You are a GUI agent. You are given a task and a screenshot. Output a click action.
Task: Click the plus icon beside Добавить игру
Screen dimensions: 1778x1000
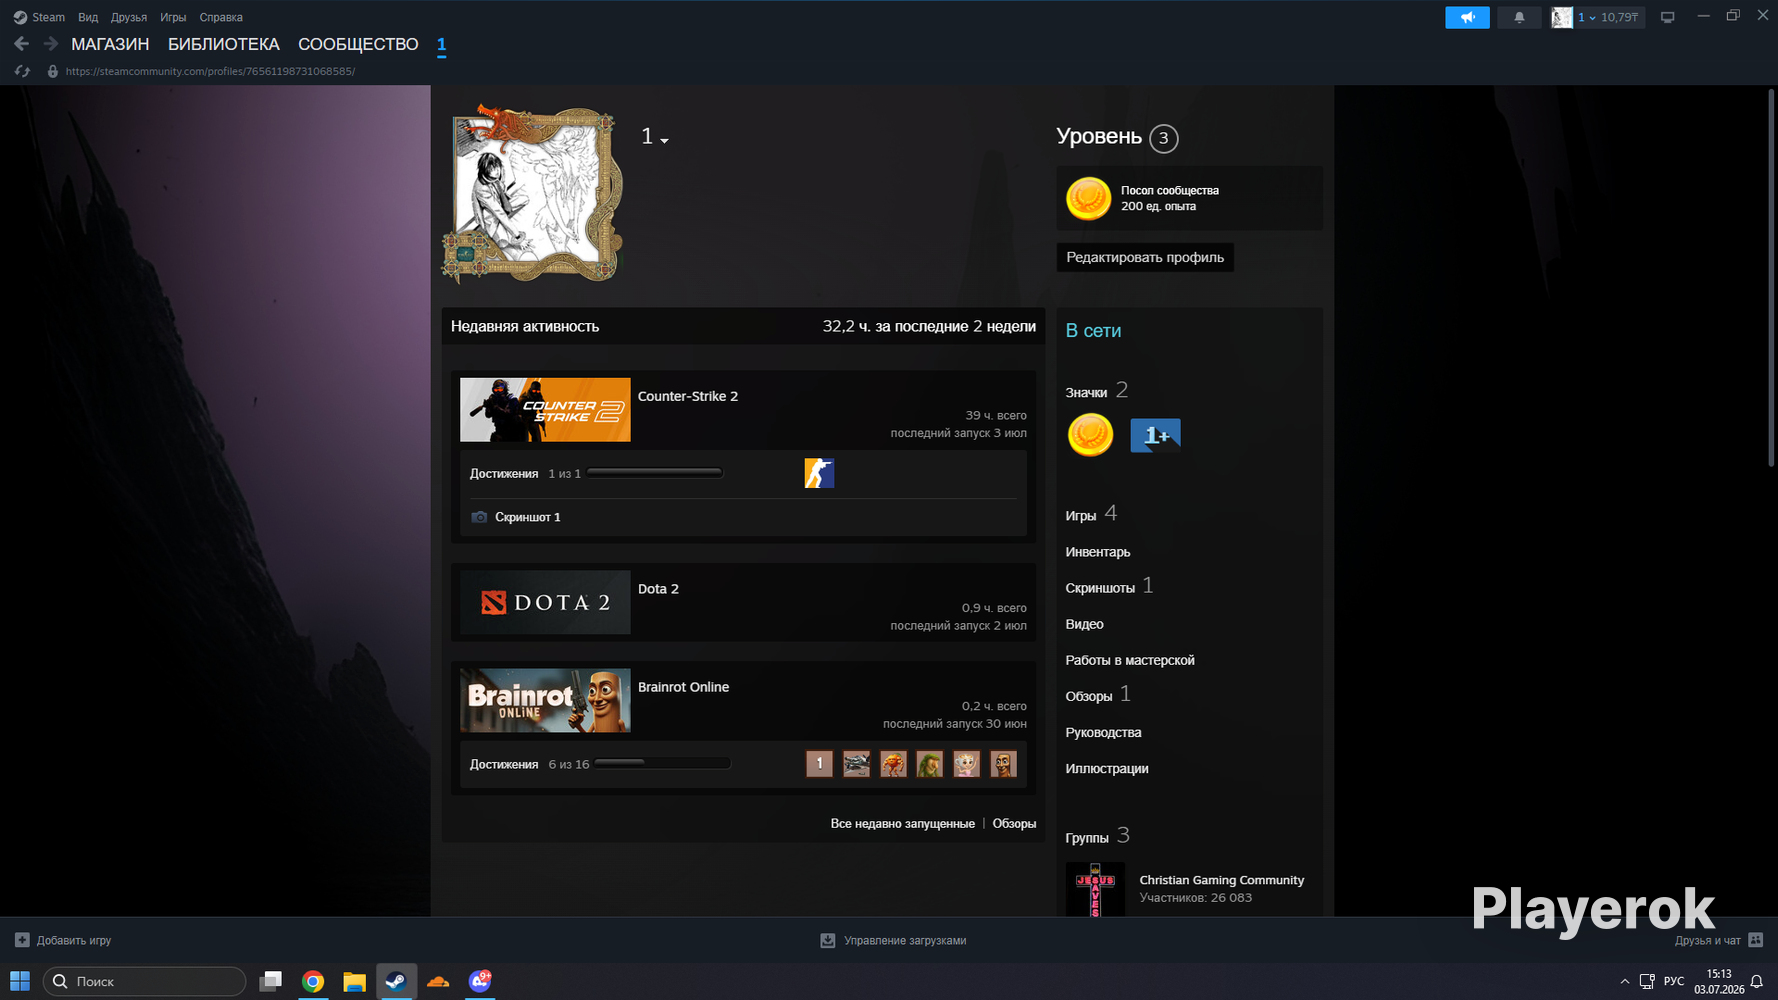pyautogui.click(x=22, y=940)
